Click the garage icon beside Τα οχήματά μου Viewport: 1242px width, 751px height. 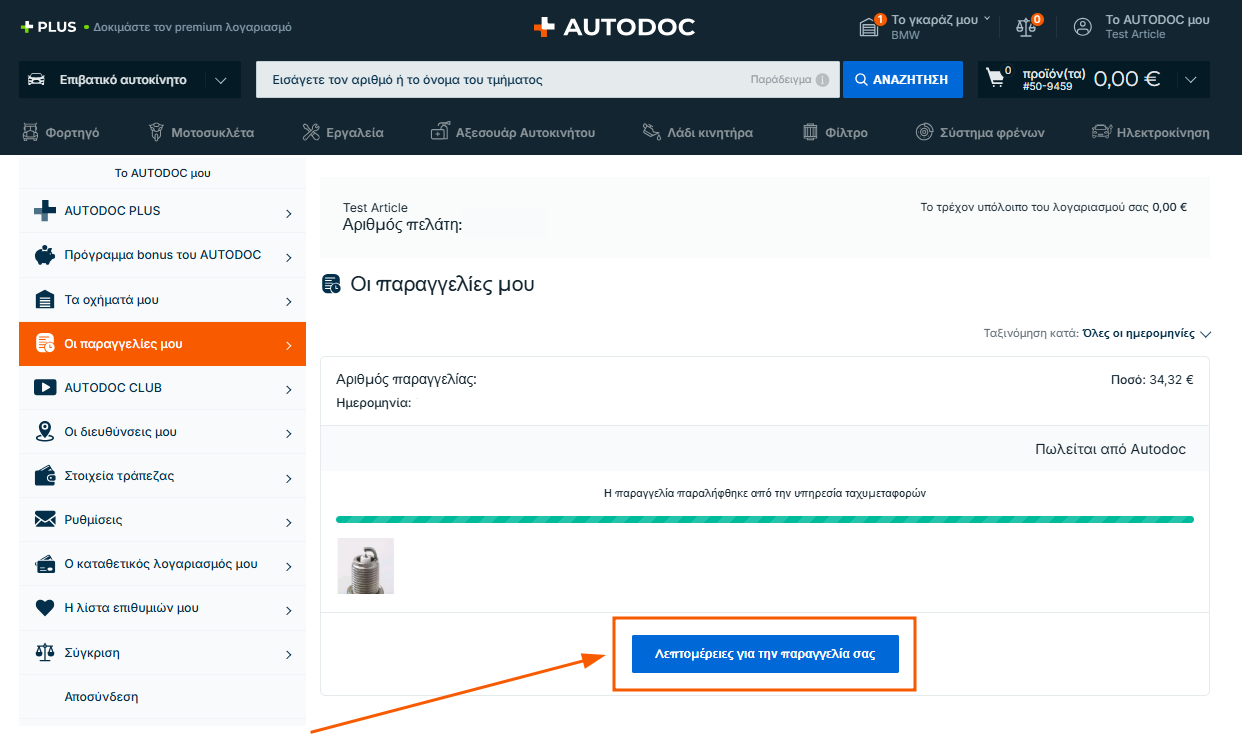click(45, 300)
